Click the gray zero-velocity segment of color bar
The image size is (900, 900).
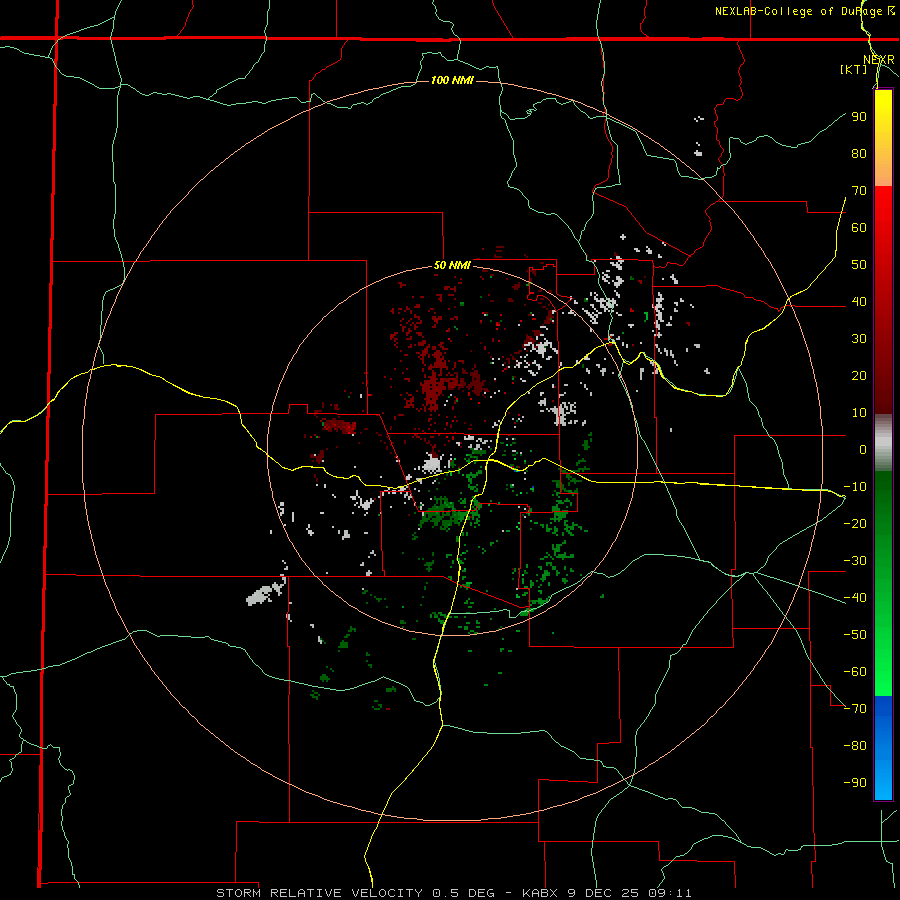tap(883, 443)
